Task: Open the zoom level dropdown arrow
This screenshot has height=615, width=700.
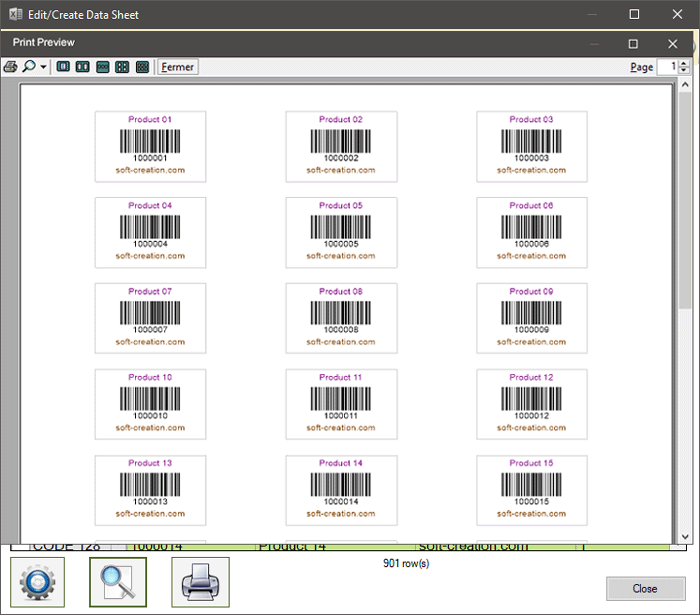Action: click(43, 67)
